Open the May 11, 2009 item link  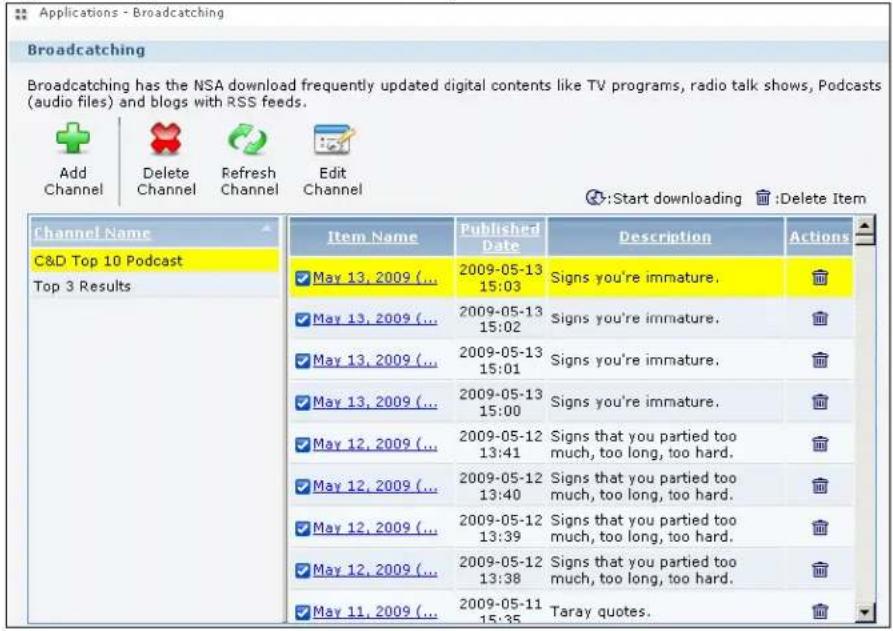(375, 612)
